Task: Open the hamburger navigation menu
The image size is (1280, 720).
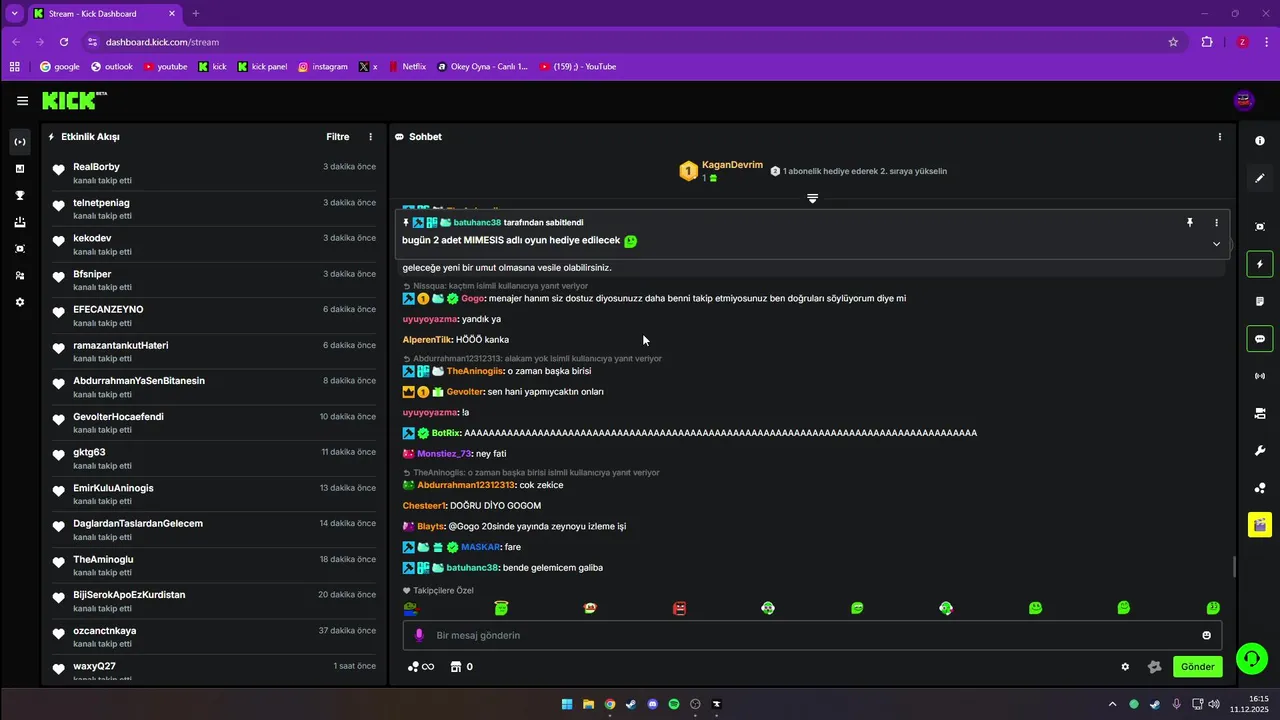Action: coord(22,101)
